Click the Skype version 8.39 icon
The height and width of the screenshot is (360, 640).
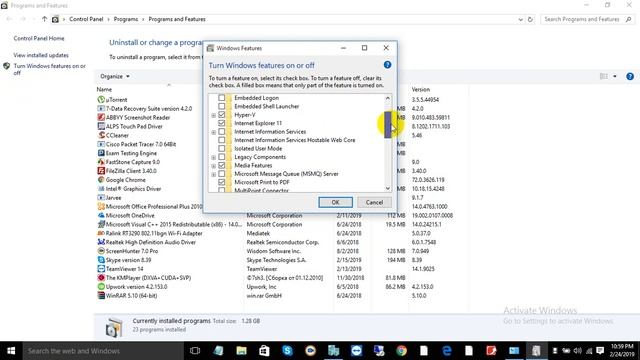coord(101,260)
